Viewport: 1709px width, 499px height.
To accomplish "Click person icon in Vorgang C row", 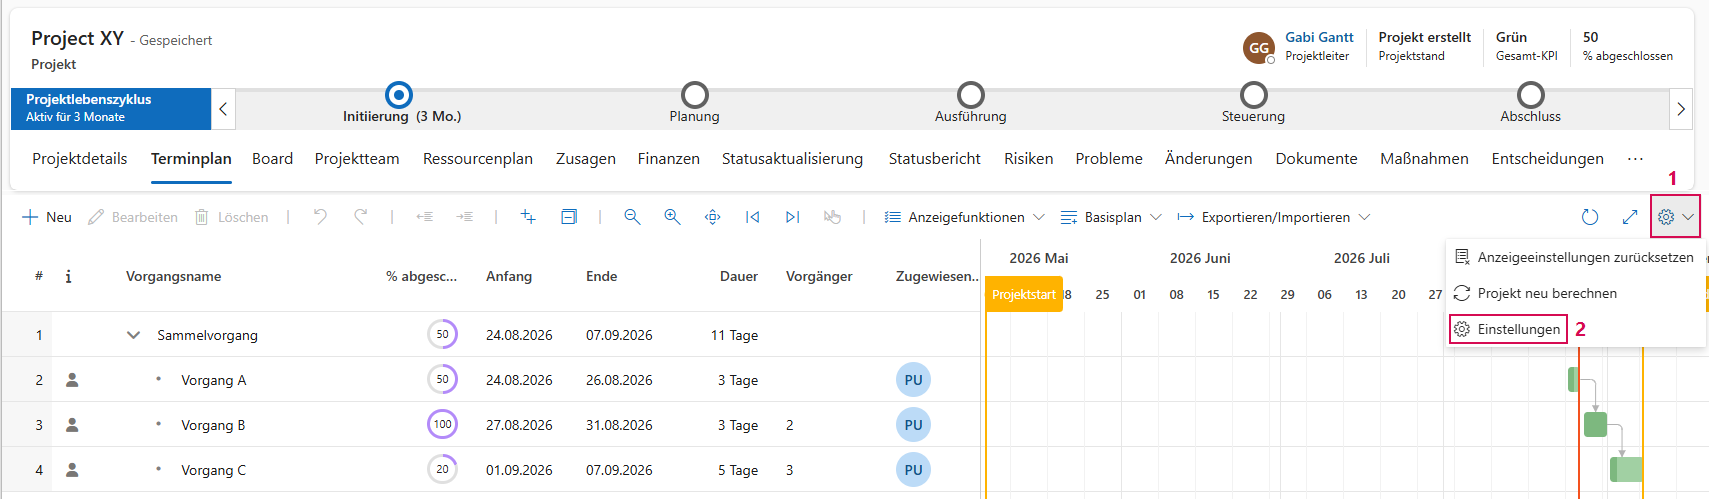I will click(72, 470).
